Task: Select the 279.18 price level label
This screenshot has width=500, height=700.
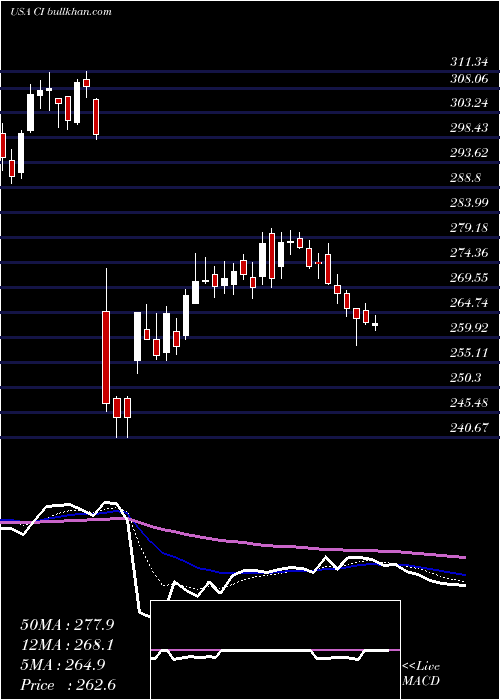Action: tap(470, 228)
